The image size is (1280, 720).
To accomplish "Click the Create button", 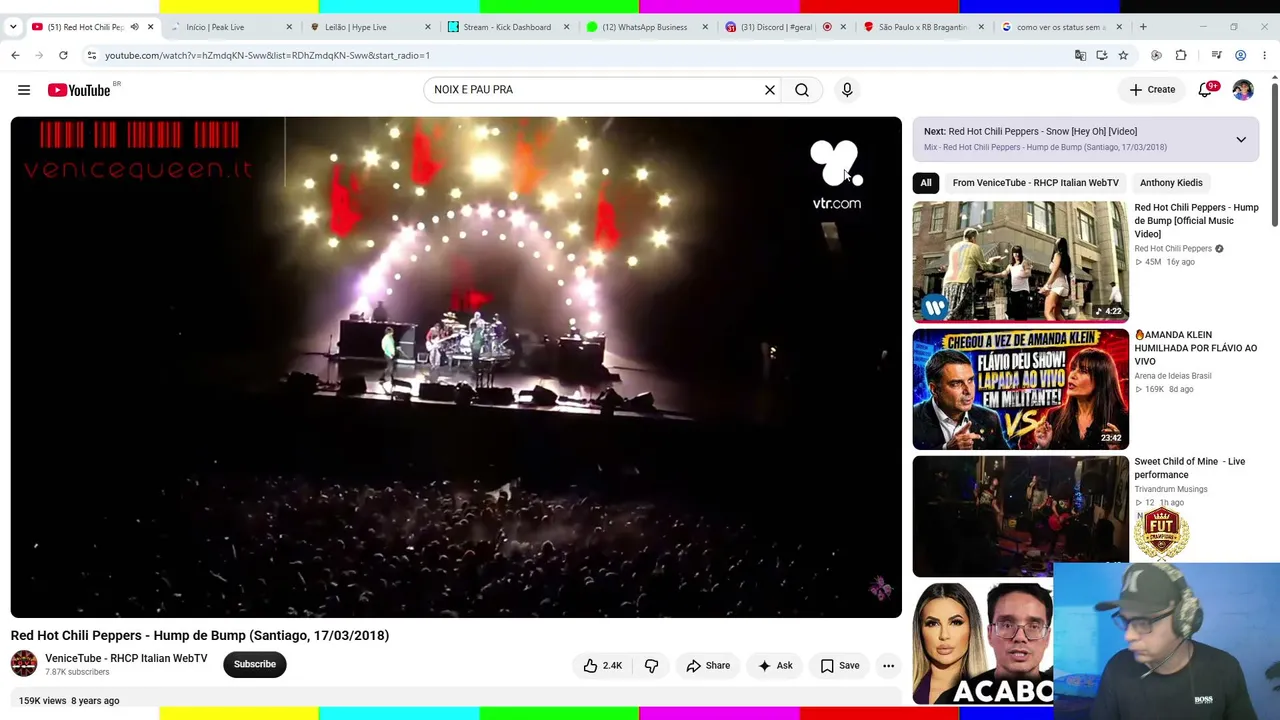I will pos(1152,90).
